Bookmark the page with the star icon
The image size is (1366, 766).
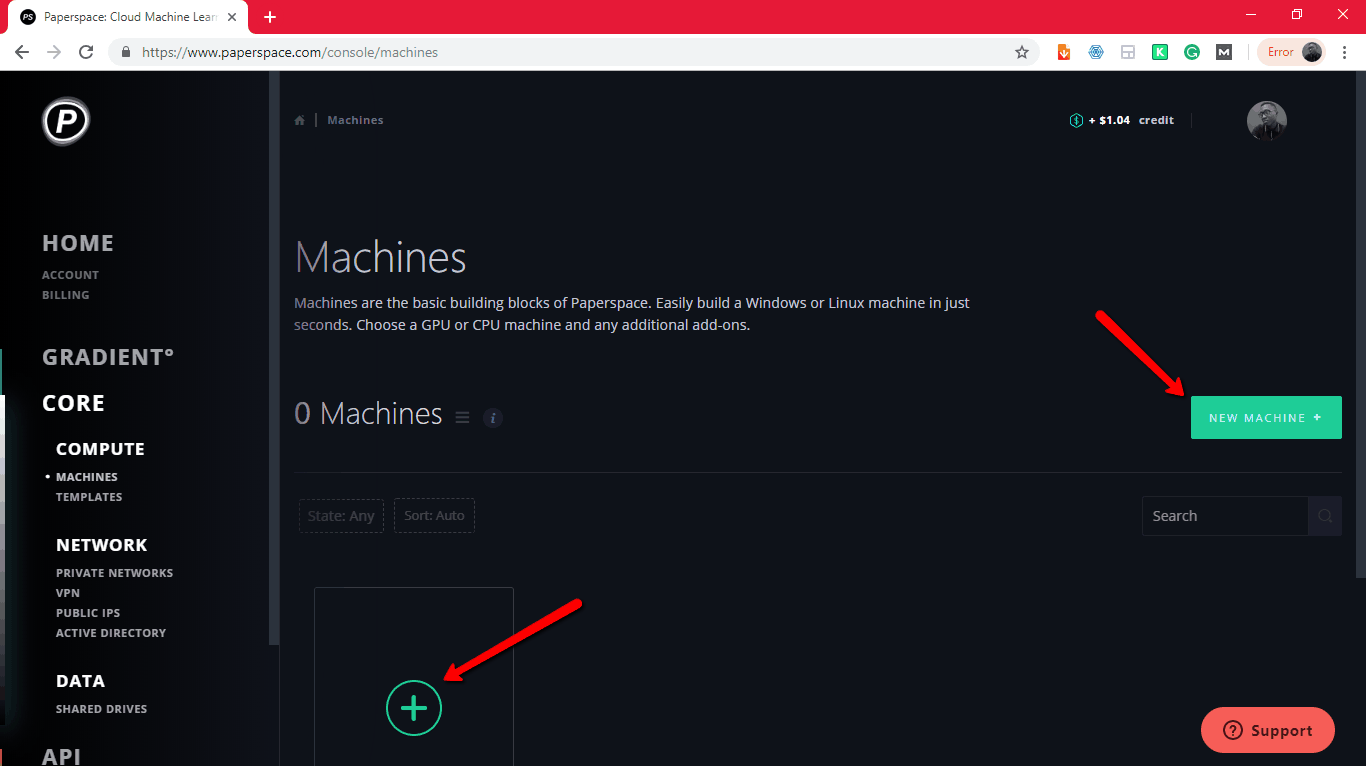coord(1021,52)
